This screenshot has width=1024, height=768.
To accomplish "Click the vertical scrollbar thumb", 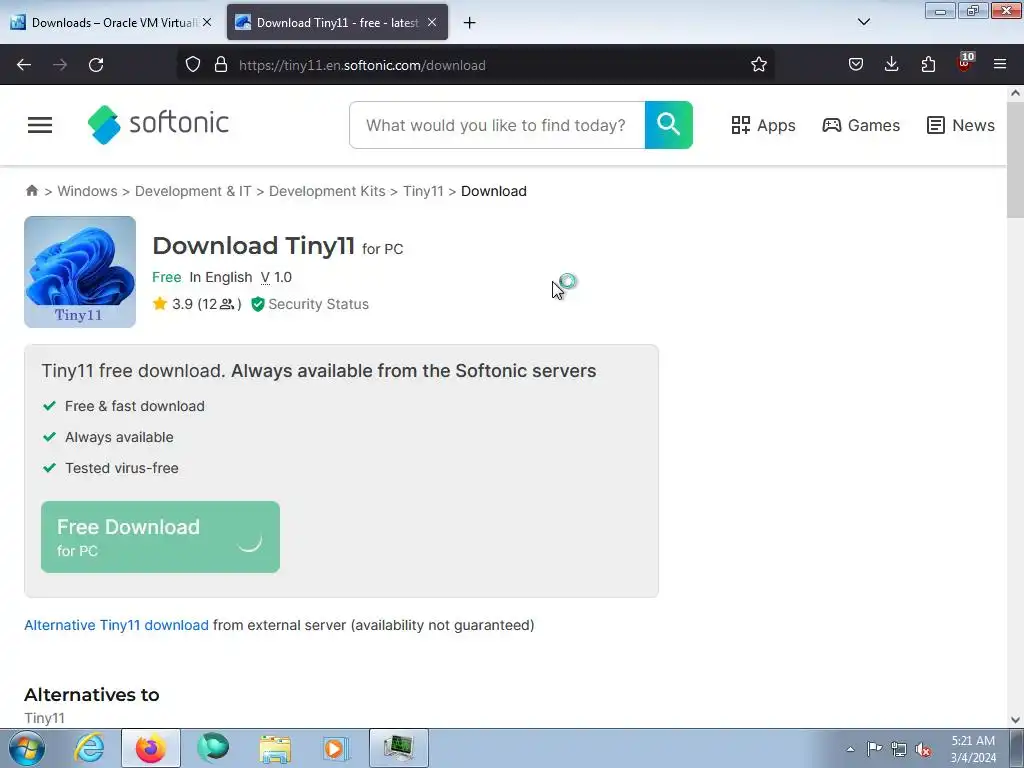I will (1015, 160).
